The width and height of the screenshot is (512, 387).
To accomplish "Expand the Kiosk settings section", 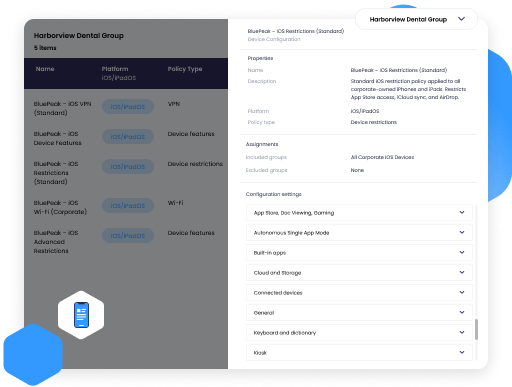I will coord(359,353).
